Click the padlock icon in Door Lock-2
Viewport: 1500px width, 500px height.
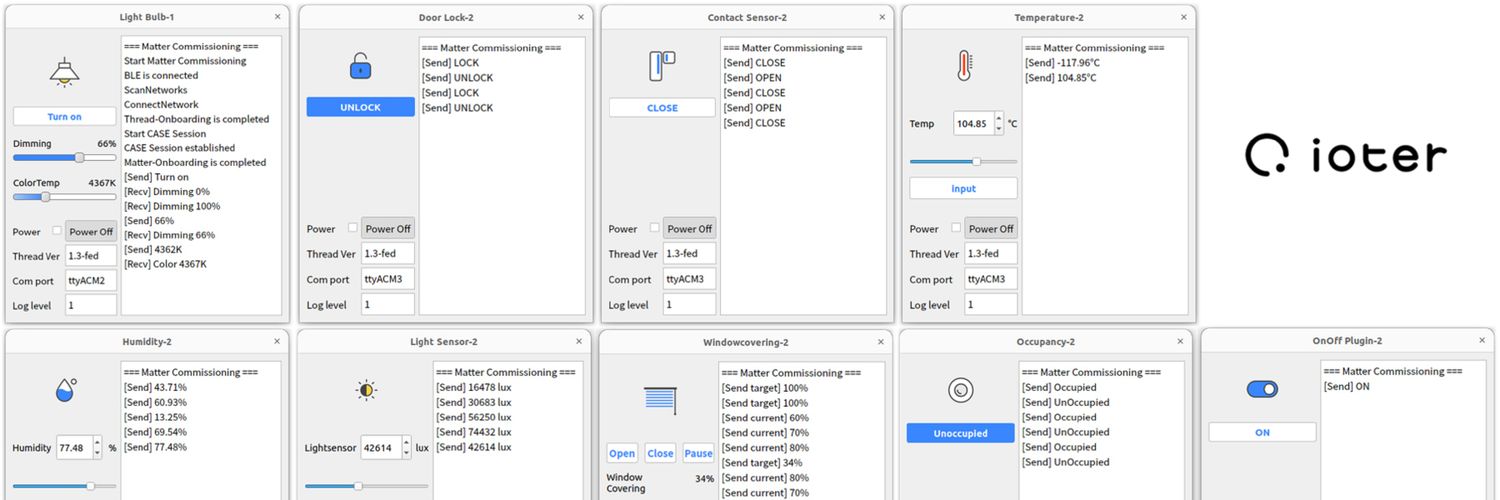(x=360, y=66)
